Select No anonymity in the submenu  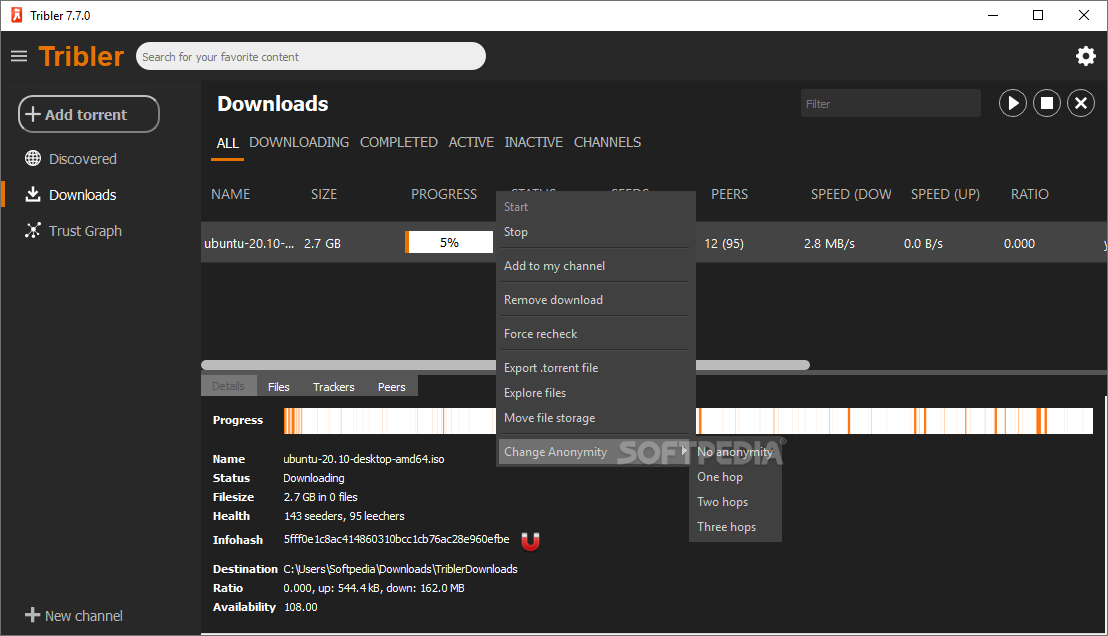735,452
